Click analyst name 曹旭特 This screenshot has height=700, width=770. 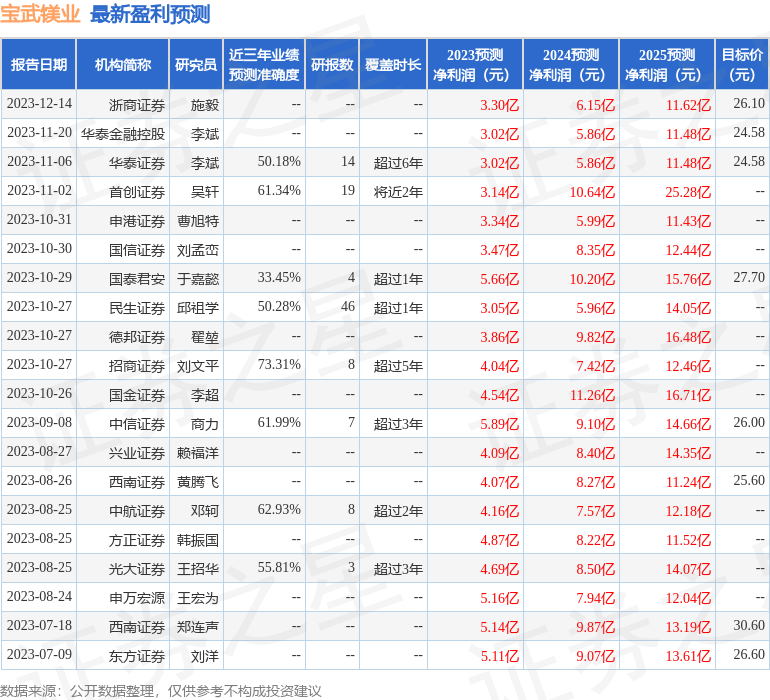198,221
